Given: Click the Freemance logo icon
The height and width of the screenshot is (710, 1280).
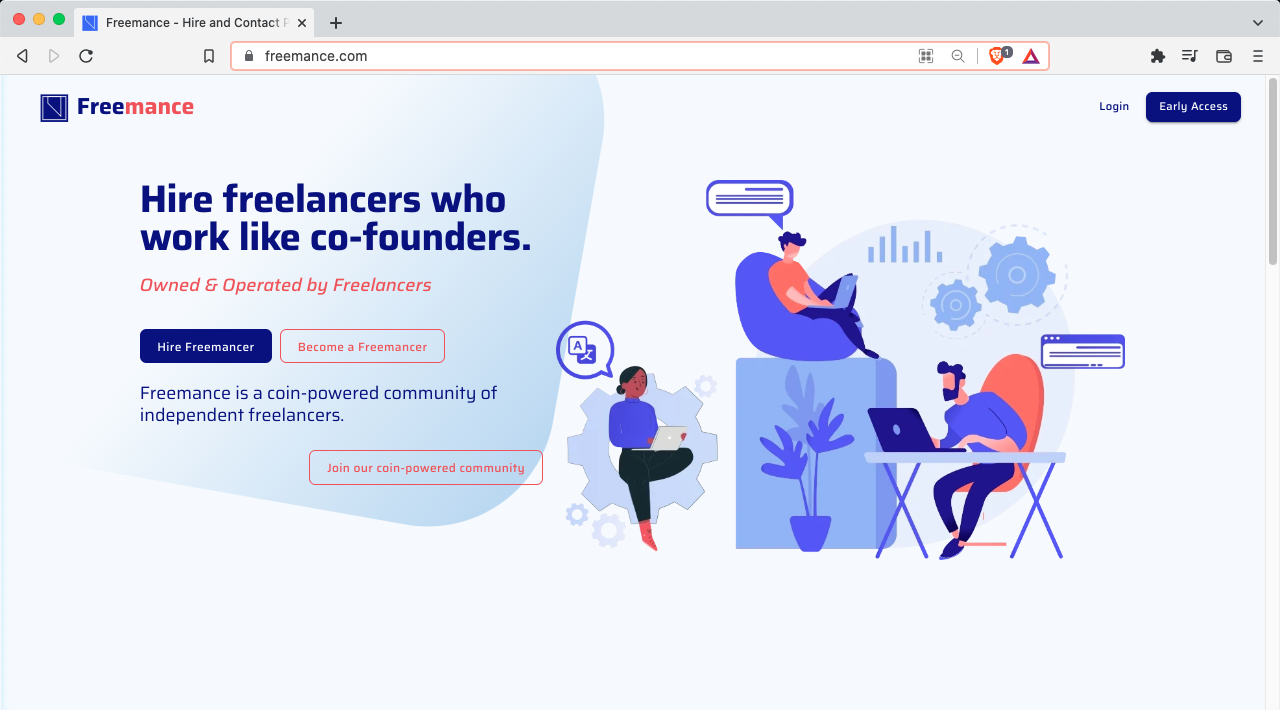Looking at the screenshot, I should [x=54, y=107].
